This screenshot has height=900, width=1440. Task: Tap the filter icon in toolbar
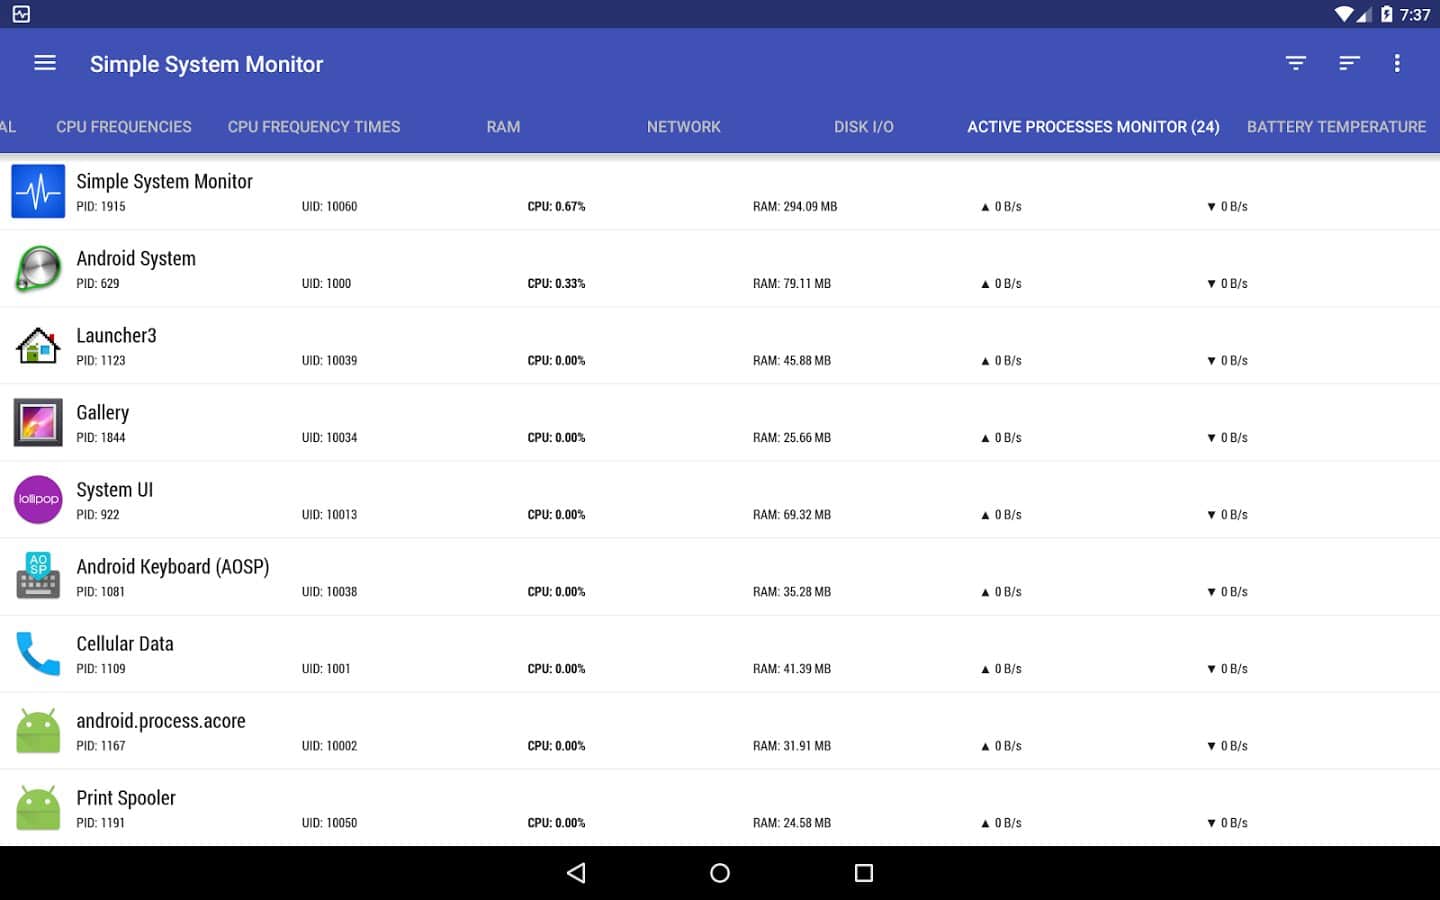pyautogui.click(x=1296, y=63)
